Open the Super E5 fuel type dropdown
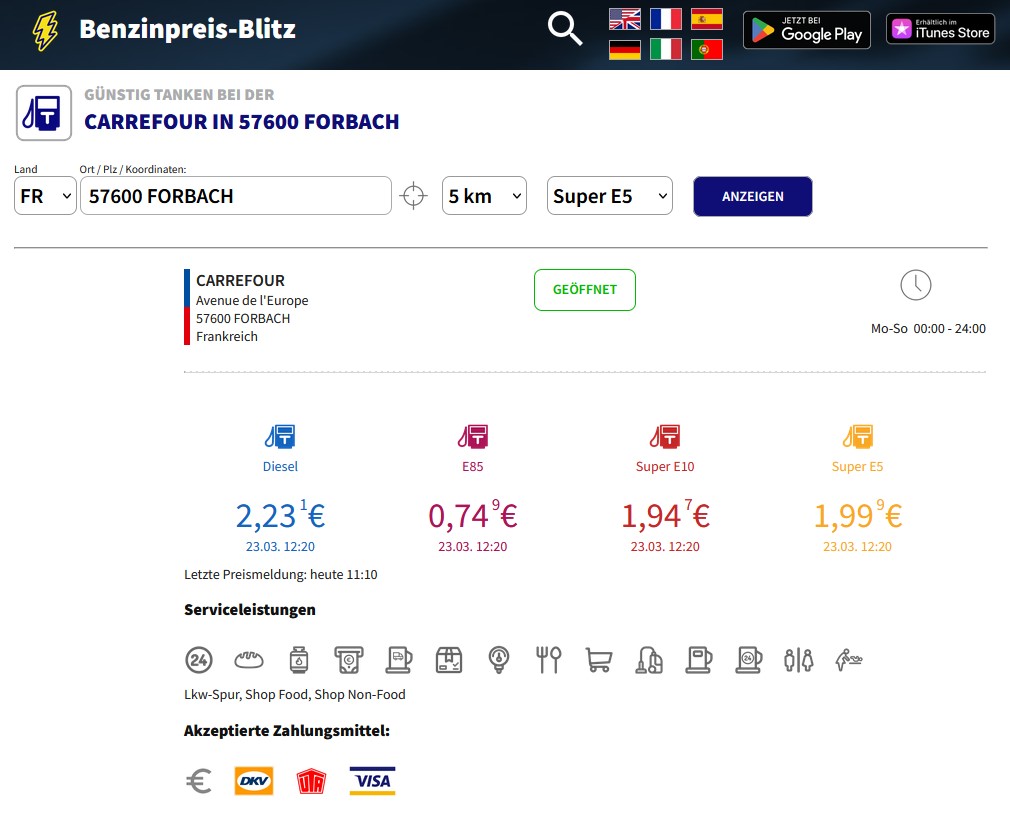Image resolution: width=1010 pixels, height=833 pixels. 610,196
